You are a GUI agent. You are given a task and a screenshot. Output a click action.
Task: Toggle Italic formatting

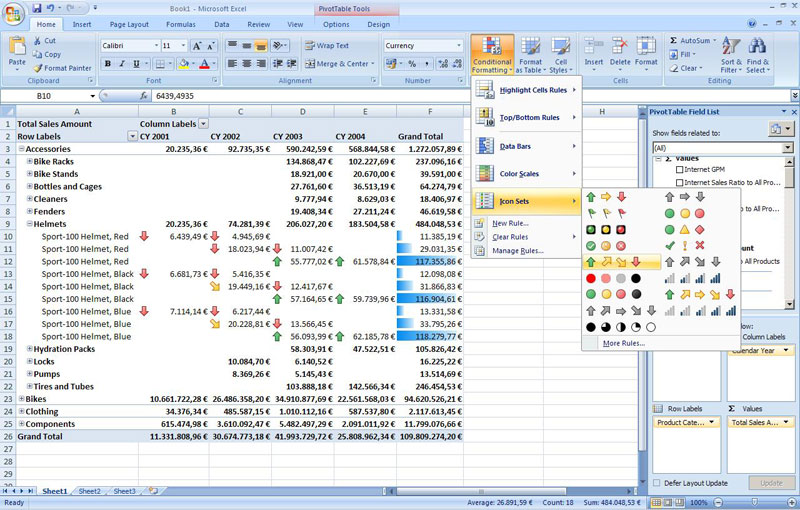(122, 64)
